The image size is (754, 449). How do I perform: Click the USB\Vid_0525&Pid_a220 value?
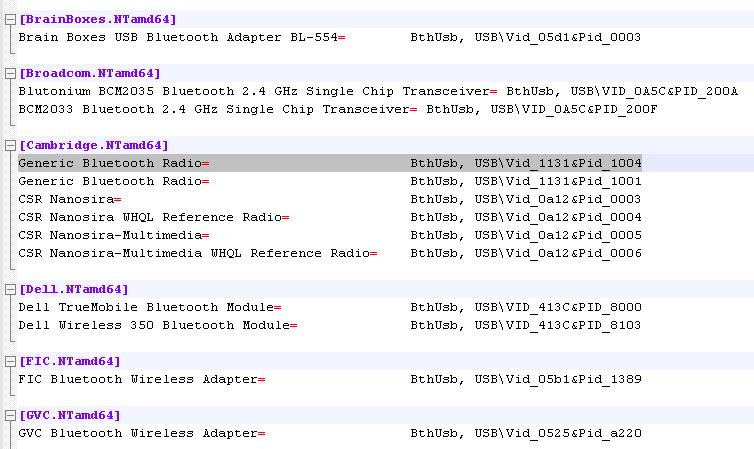click(558, 433)
